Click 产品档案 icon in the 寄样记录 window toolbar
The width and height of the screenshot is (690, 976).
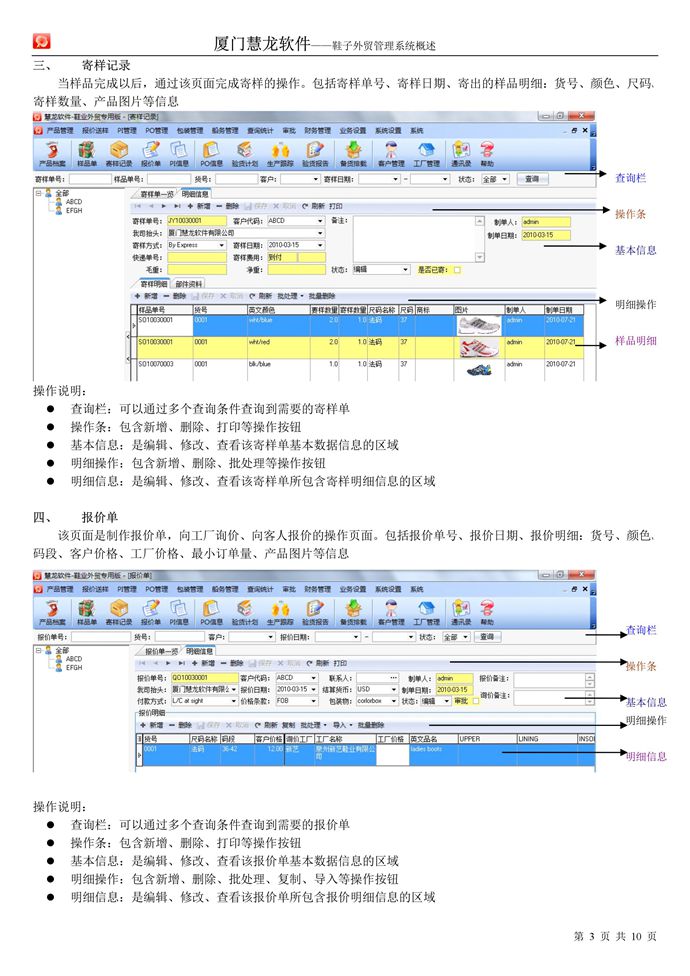52,152
